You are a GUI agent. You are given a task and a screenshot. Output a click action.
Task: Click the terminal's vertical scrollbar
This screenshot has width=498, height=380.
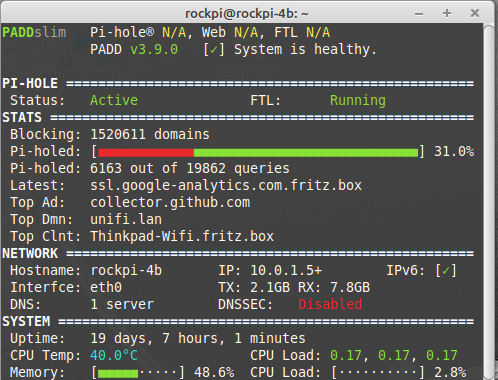[489, 202]
